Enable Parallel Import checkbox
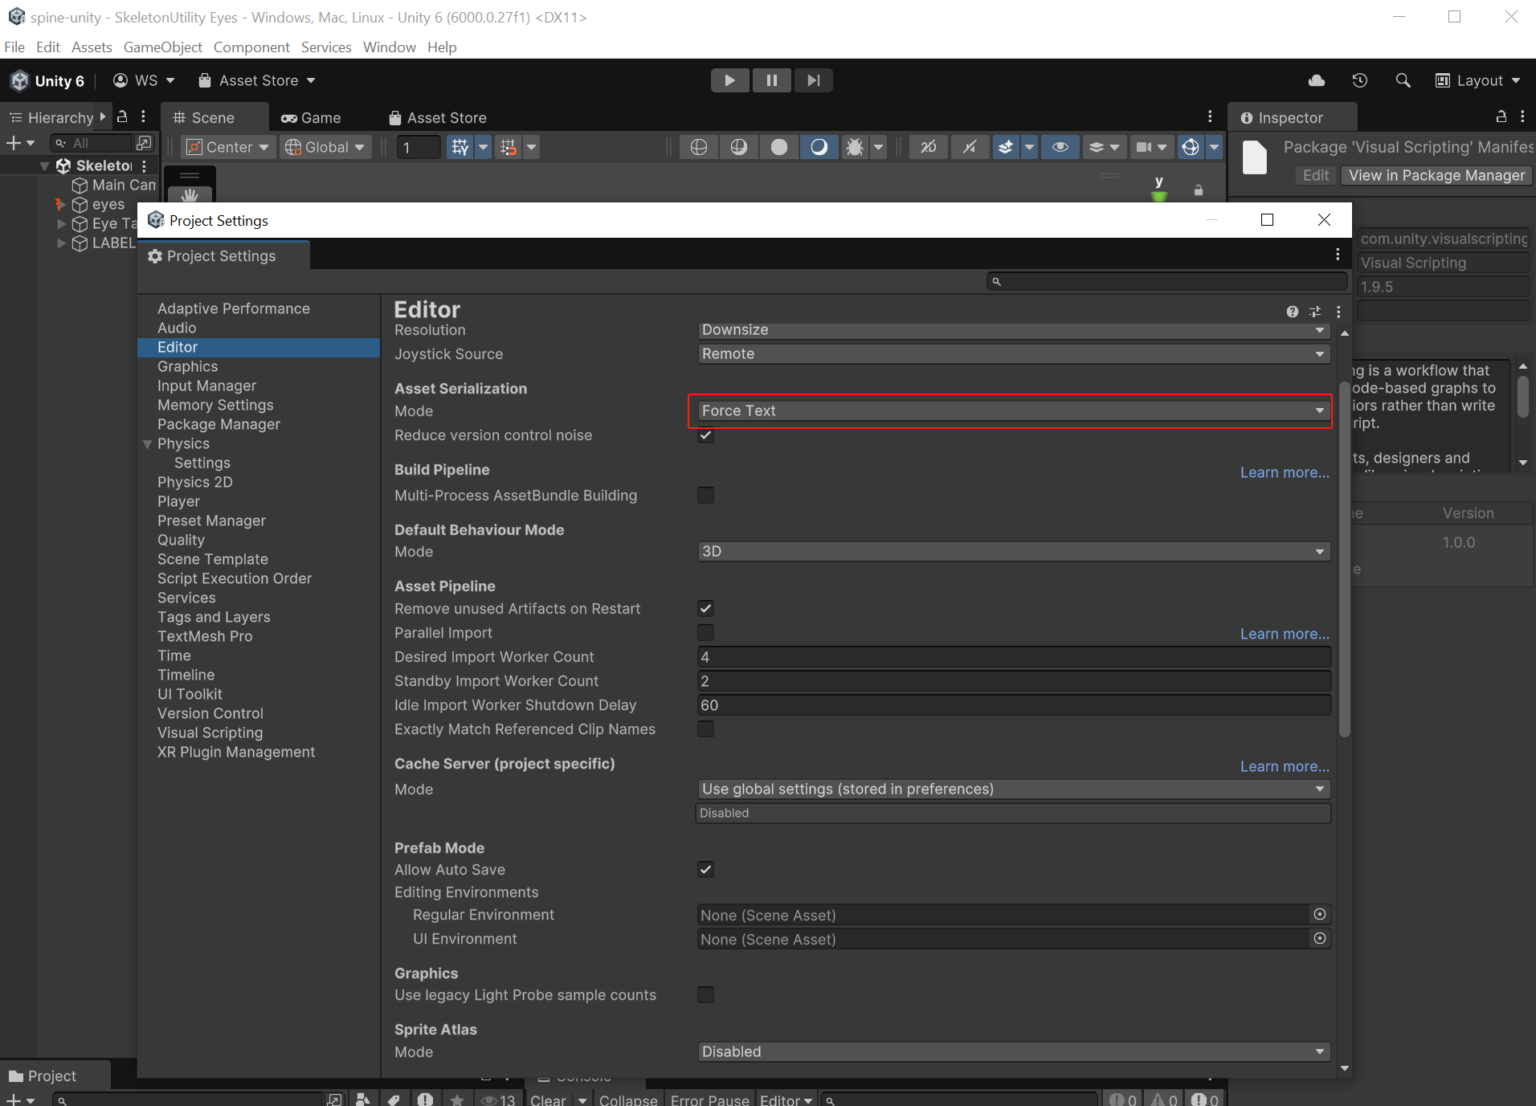The image size is (1536, 1106). tap(706, 632)
